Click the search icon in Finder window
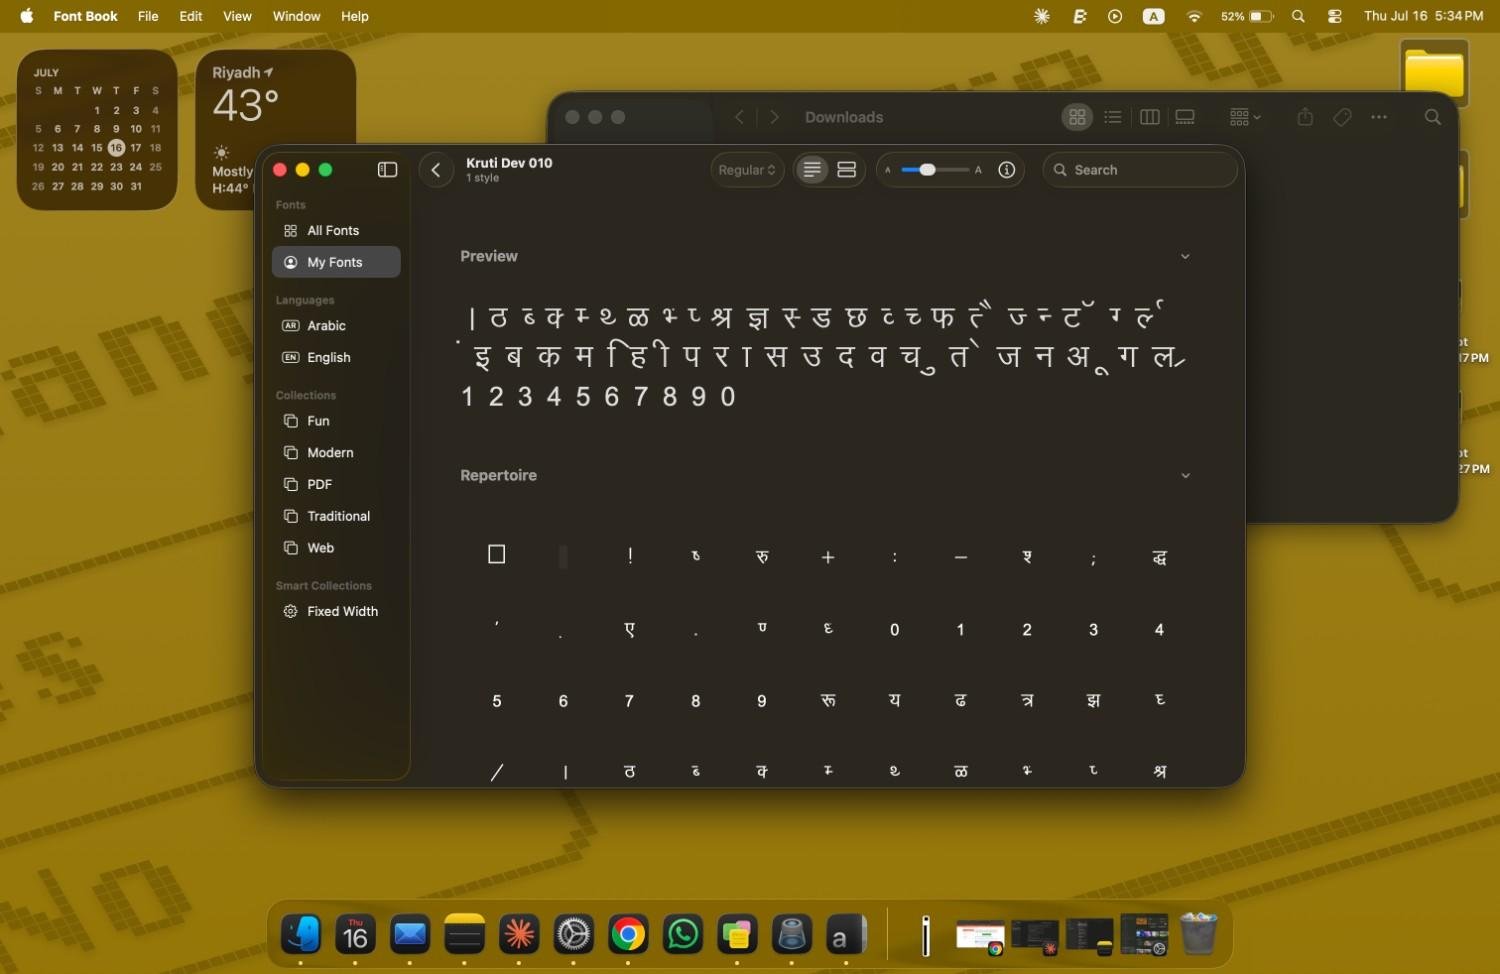Screen dimensions: 1500x974 (x=1433, y=117)
